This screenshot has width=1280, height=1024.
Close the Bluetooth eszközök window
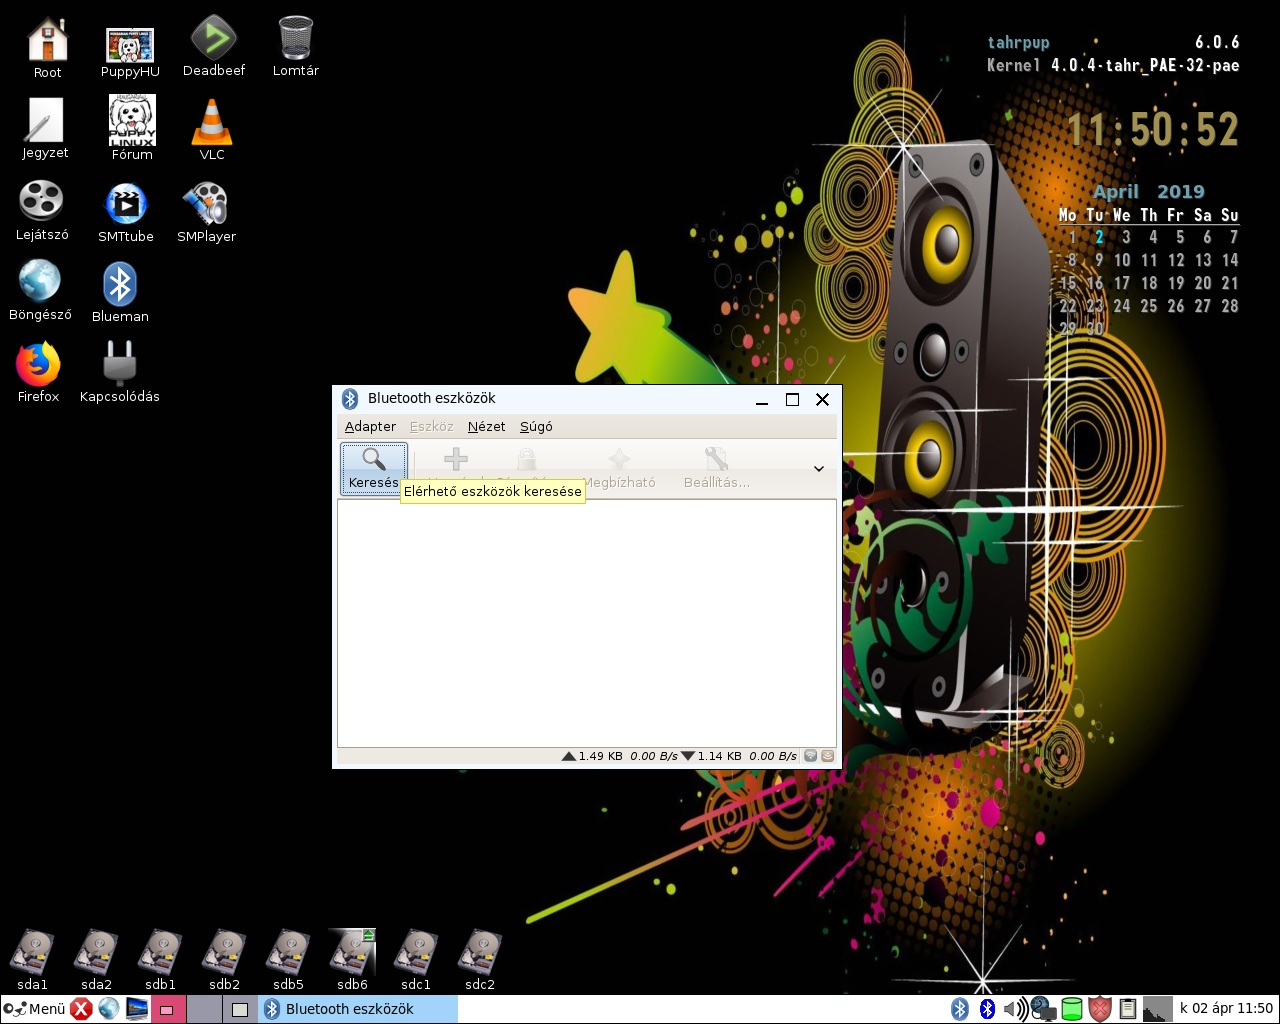(x=822, y=399)
